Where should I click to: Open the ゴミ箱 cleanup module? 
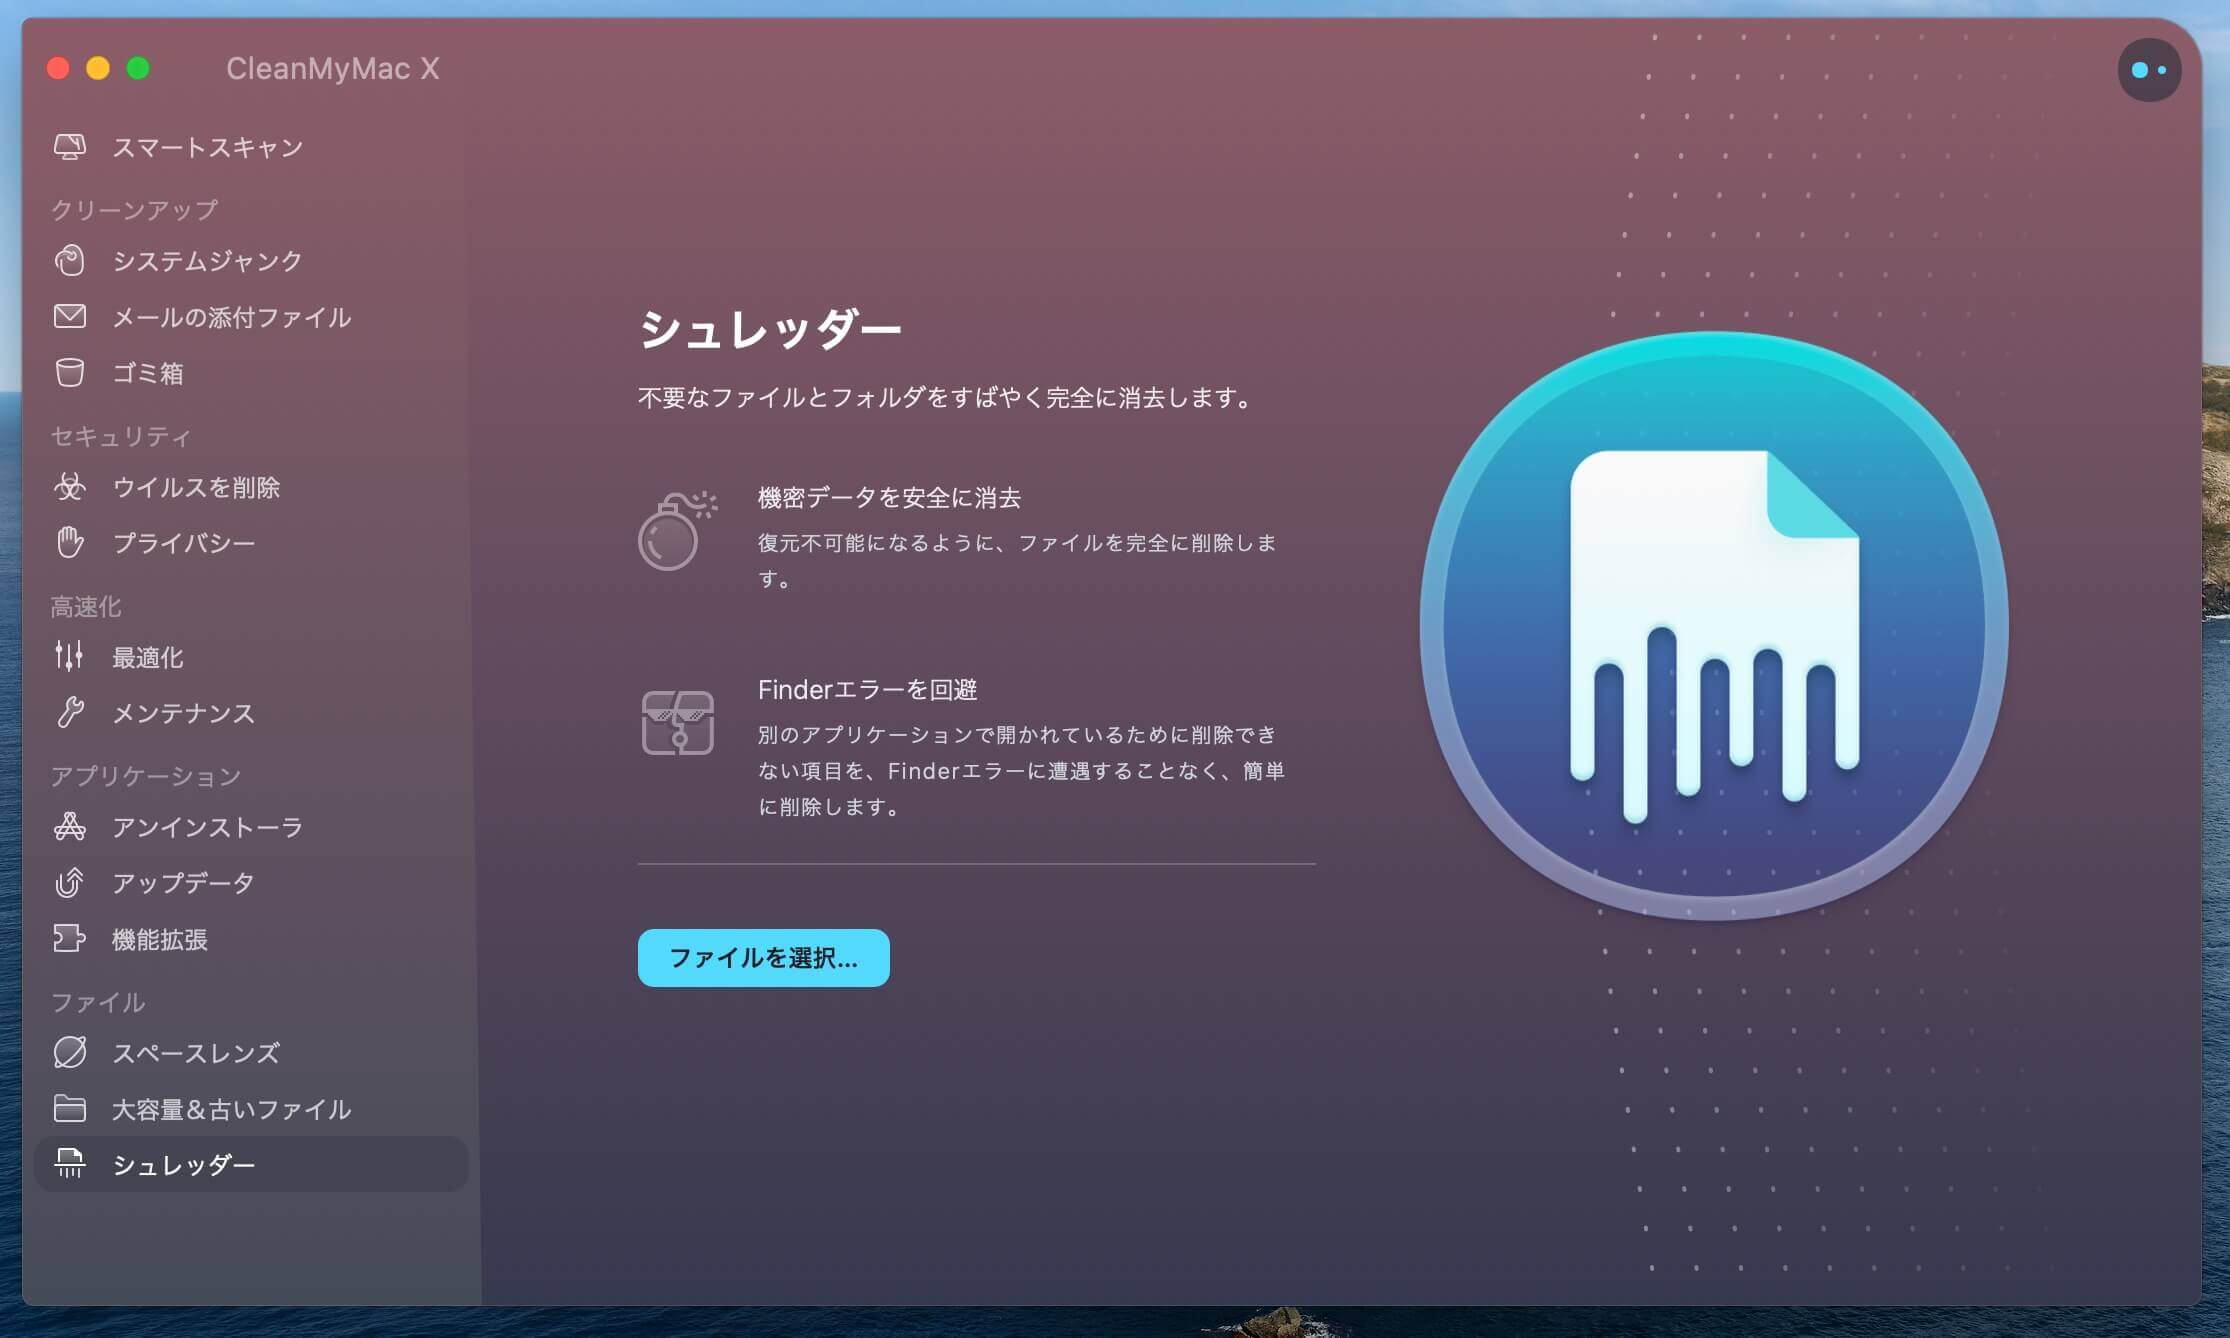[x=68, y=372]
